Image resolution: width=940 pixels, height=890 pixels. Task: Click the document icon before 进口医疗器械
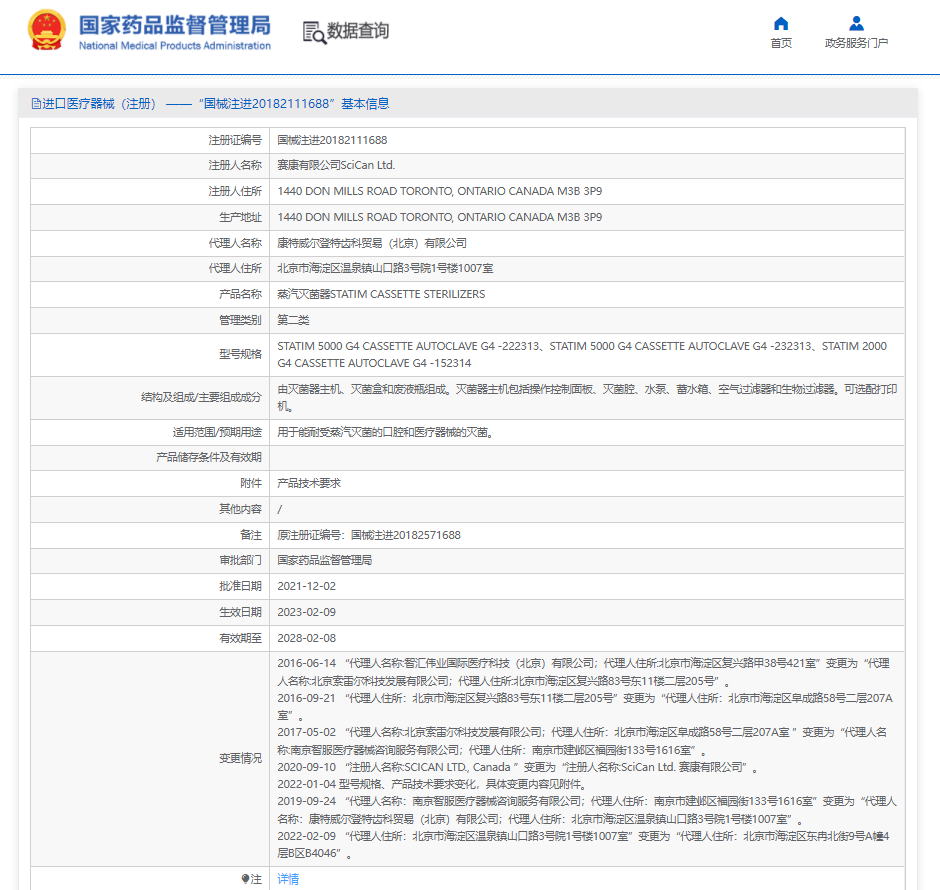tap(36, 104)
